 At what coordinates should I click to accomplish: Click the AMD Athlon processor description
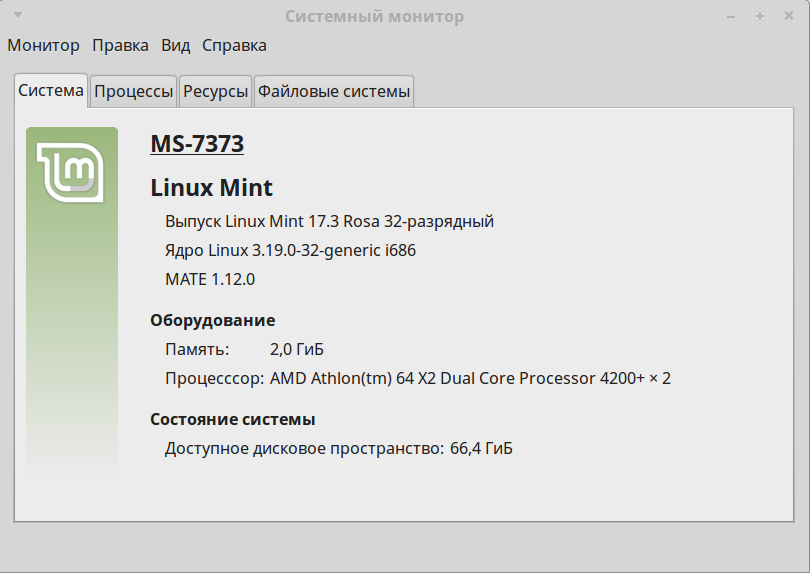[470, 378]
